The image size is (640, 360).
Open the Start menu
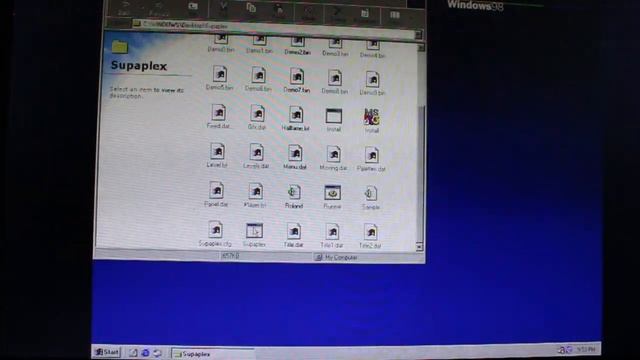pos(107,352)
